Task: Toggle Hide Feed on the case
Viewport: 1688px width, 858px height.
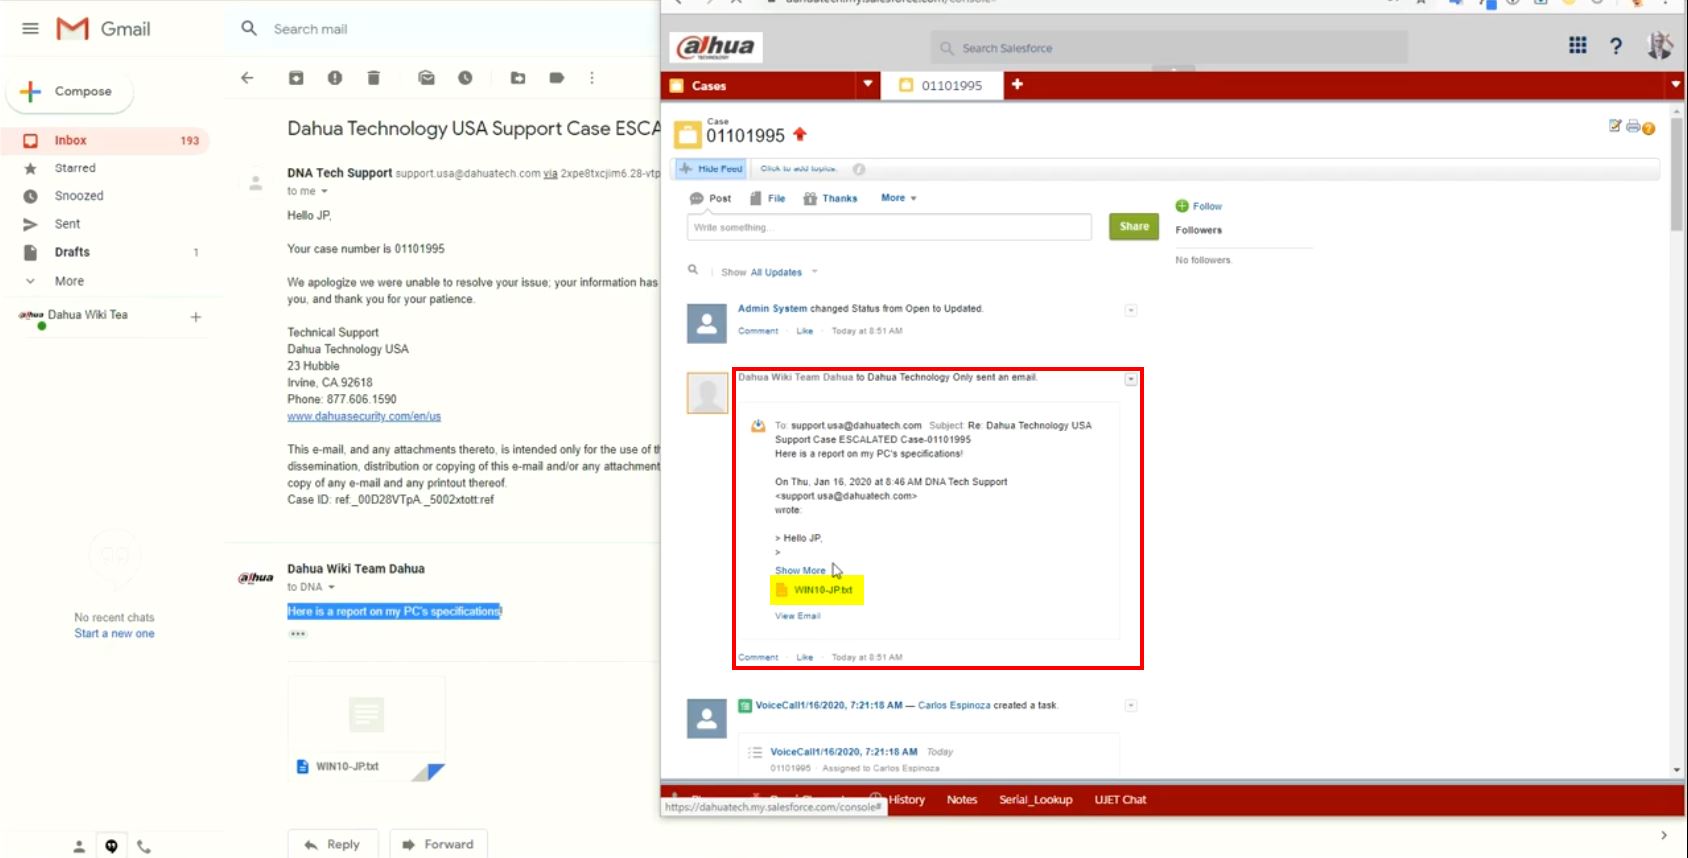Action: click(711, 169)
